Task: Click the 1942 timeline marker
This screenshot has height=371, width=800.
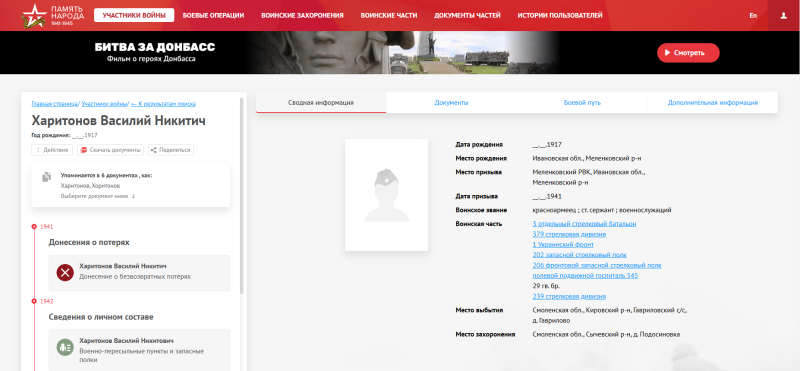Action: coord(34,301)
